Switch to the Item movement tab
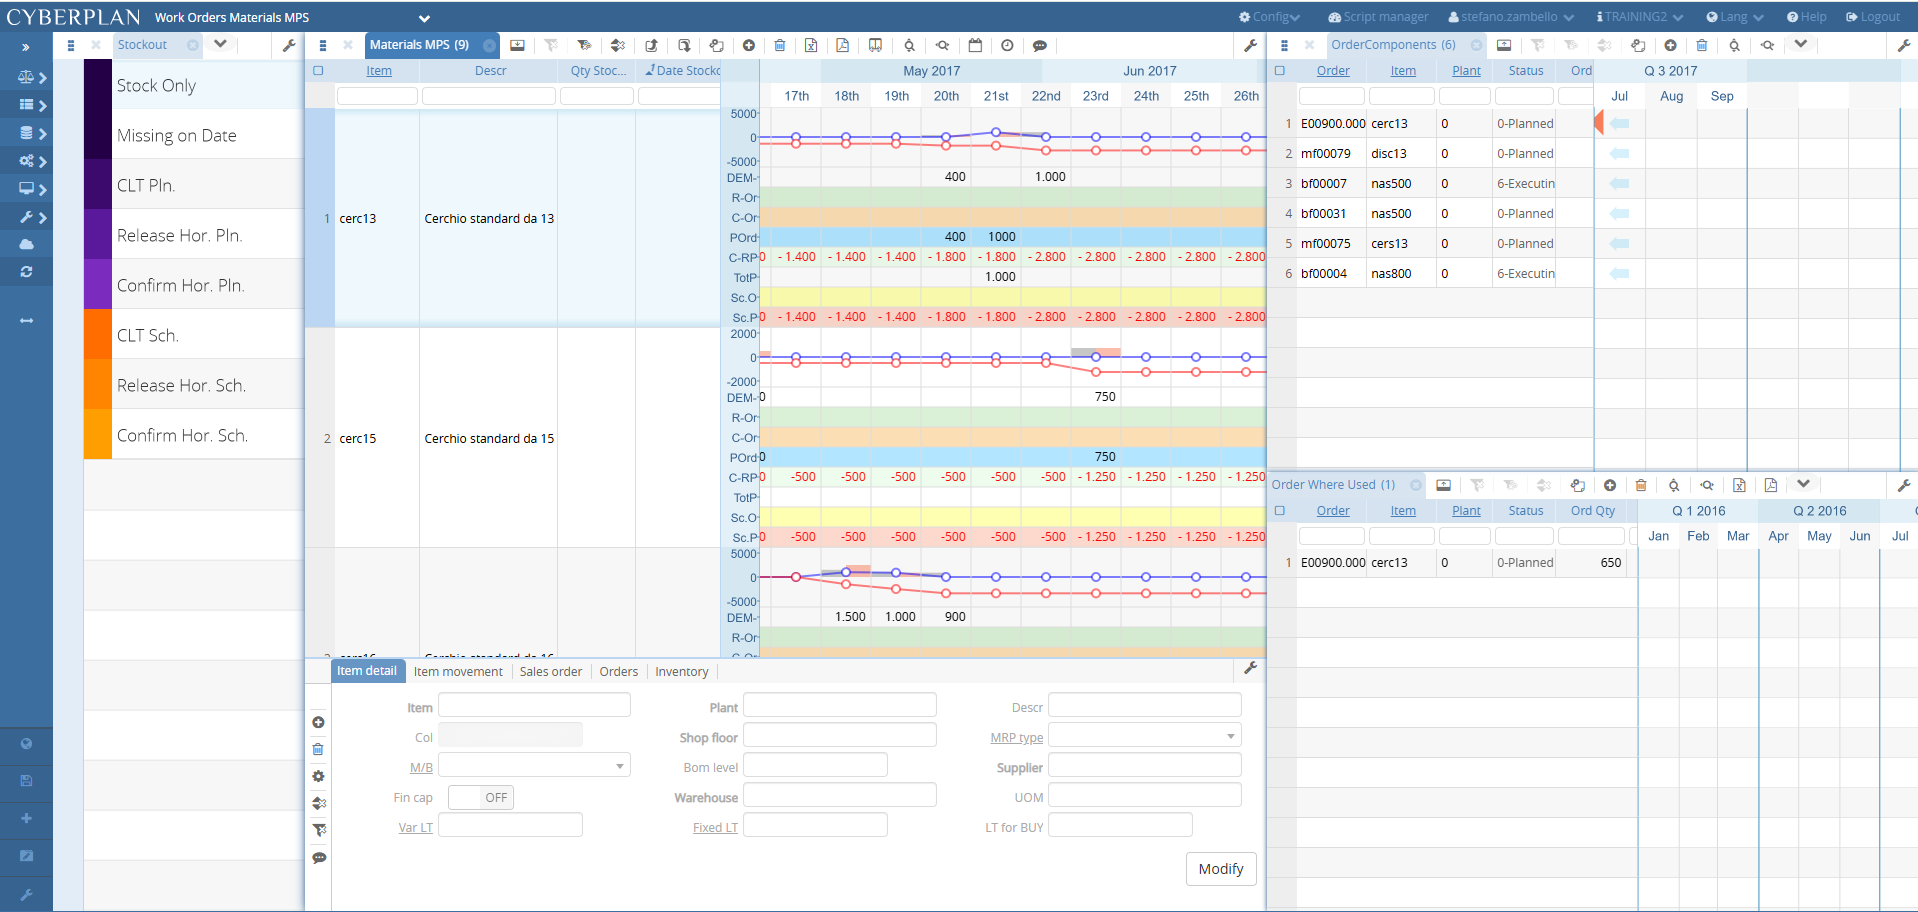The height and width of the screenshot is (912, 1918). coord(457,671)
